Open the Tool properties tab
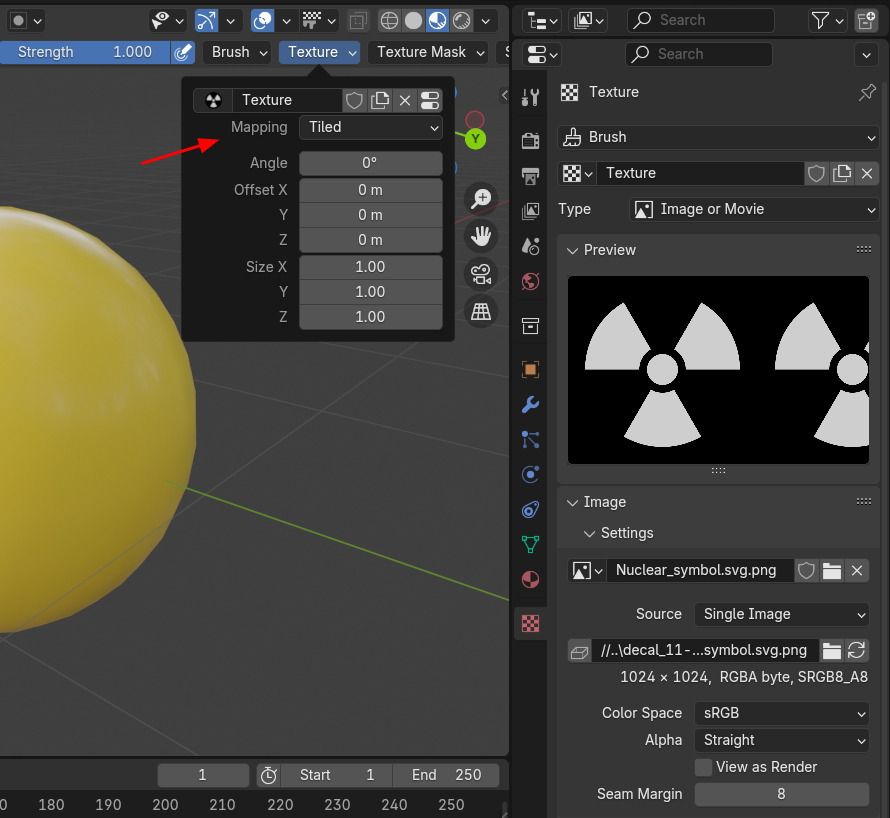This screenshot has height=818, width=890. pyautogui.click(x=530, y=98)
